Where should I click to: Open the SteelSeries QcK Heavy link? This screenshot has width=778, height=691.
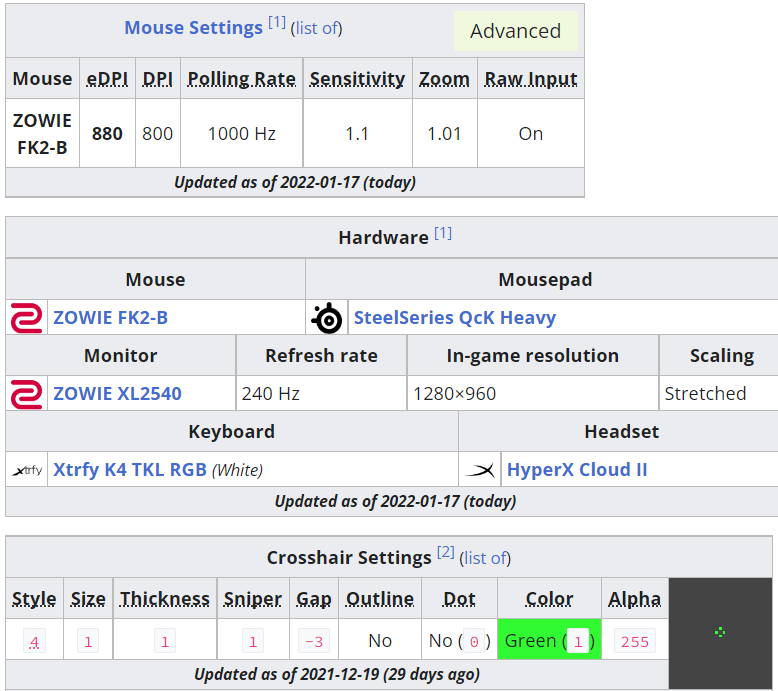[454, 317]
